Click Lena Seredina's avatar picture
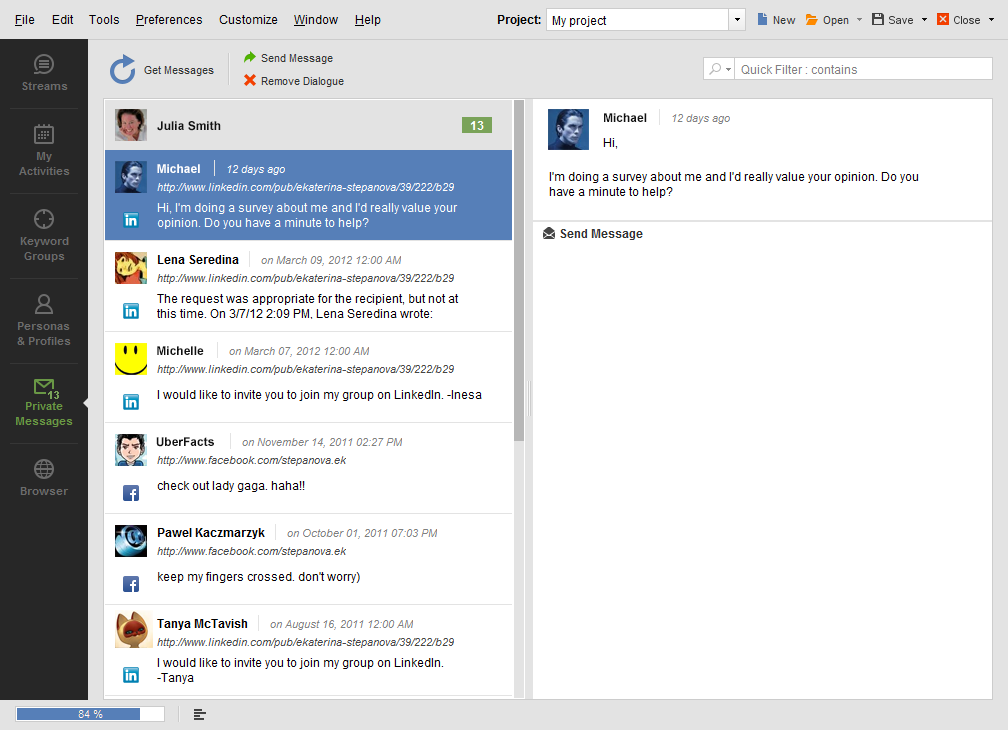1008x730 pixels. (x=130, y=268)
